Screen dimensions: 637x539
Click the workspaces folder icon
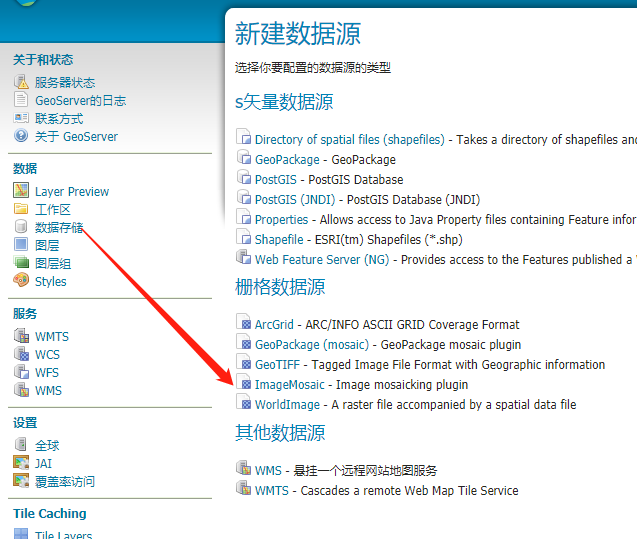[x=21, y=209]
